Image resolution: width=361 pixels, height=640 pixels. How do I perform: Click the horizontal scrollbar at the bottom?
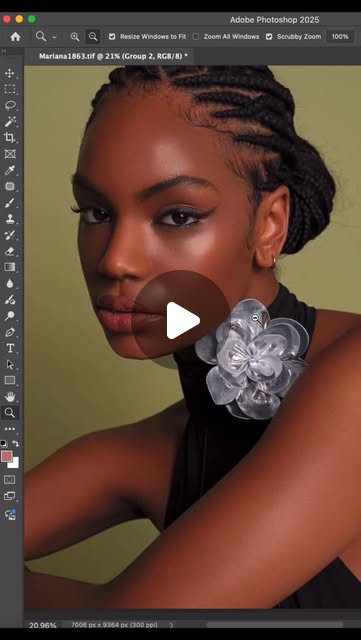[274, 624]
